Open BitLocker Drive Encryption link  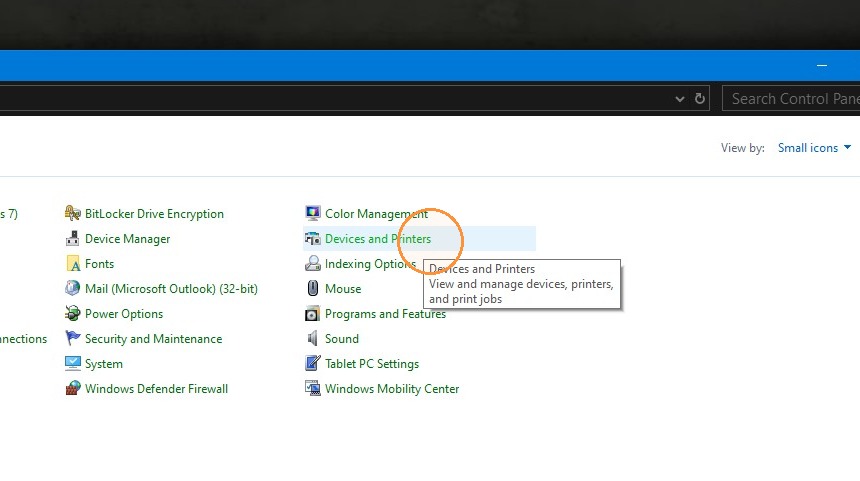pos(154,214)
